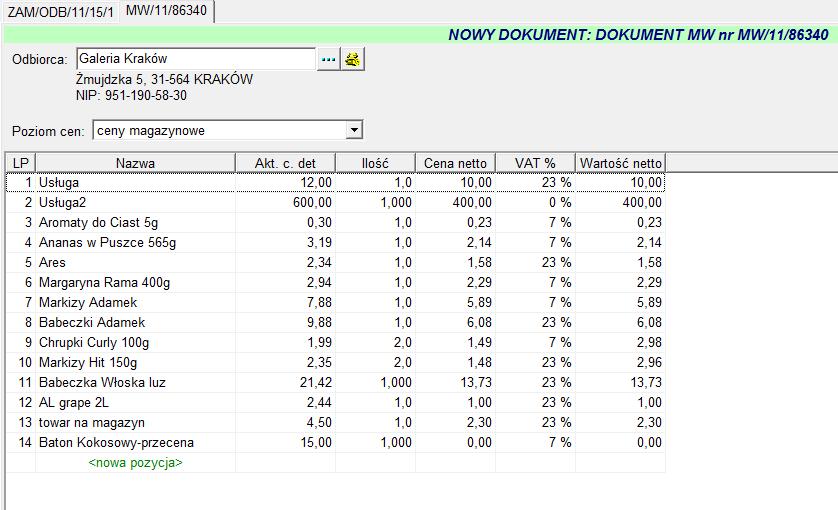Click net value 2,98 of Chrupki Curly
The width and height of the screenshot is (838, 510).
tap(620, 343)
